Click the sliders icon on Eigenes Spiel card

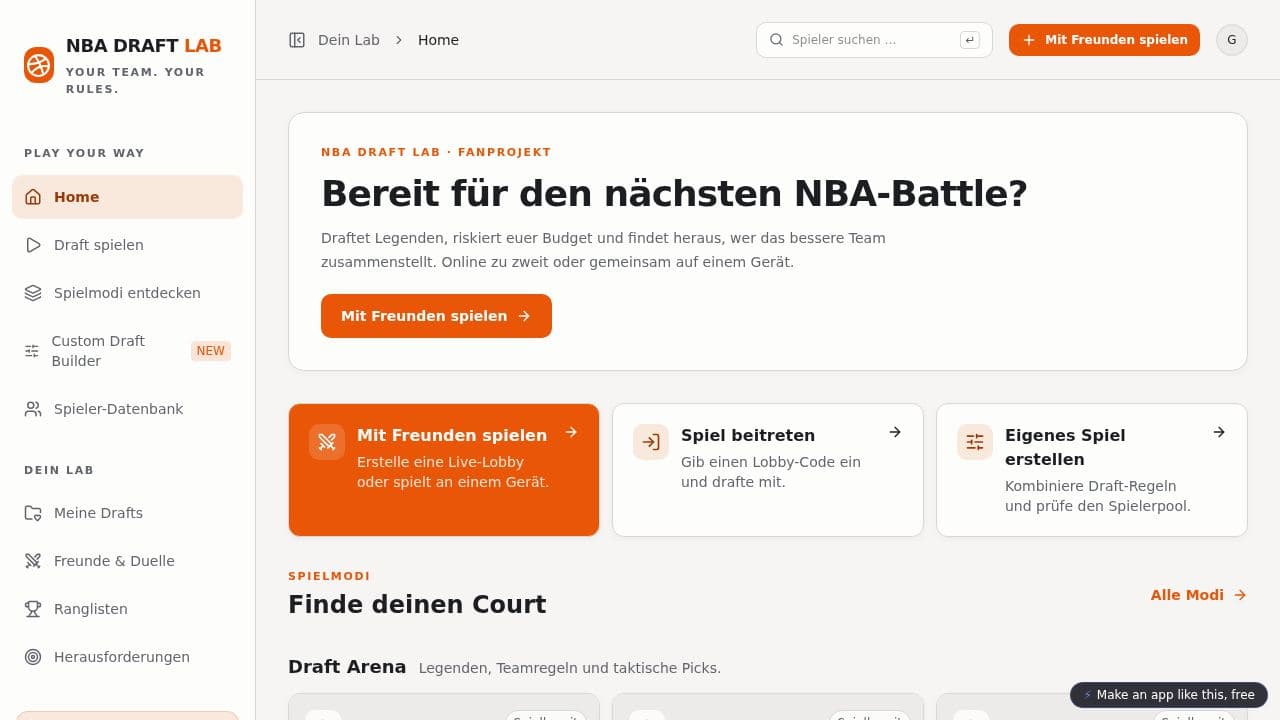(x=975, y=442)
